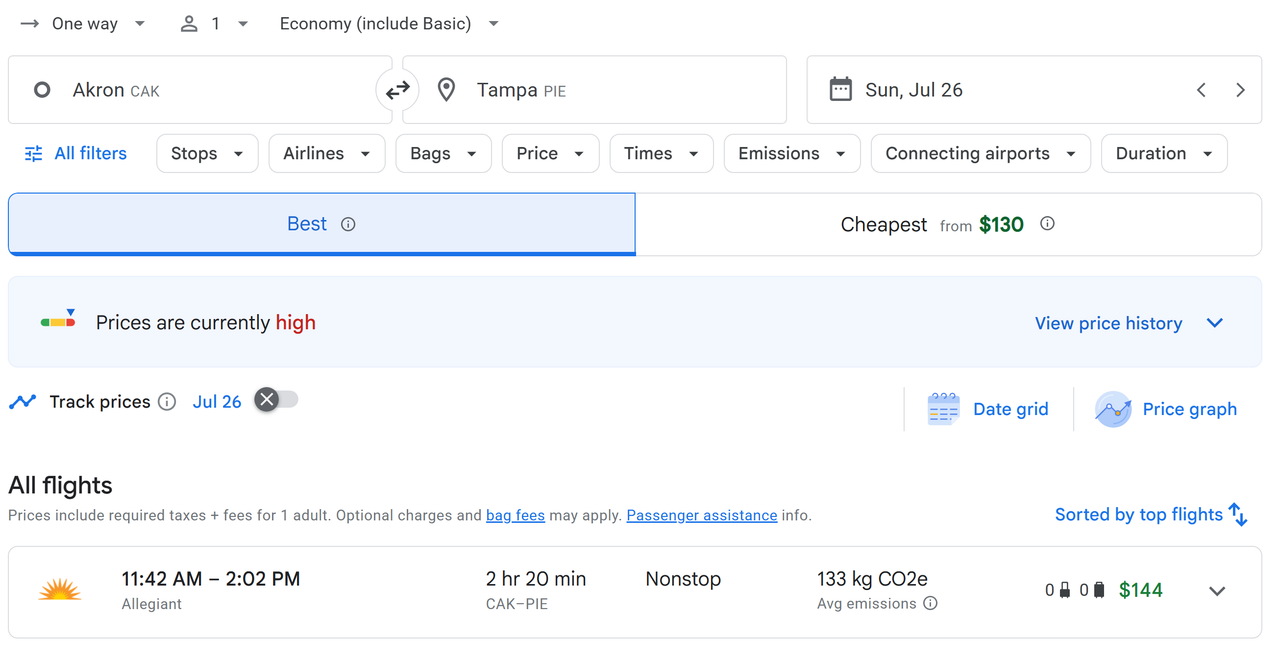Open the One way trip type dropdown
1280x663 pixels.
click(84, 24)
